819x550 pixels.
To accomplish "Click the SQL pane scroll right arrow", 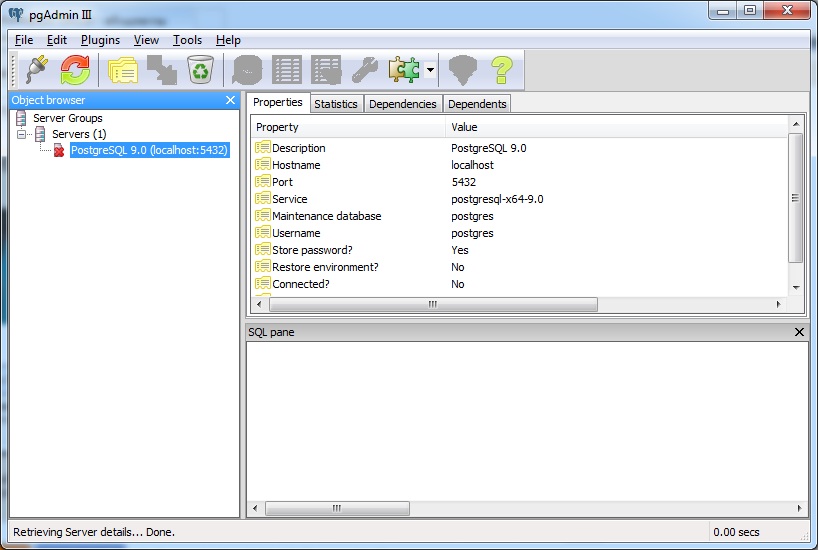I will pos(800,508).
